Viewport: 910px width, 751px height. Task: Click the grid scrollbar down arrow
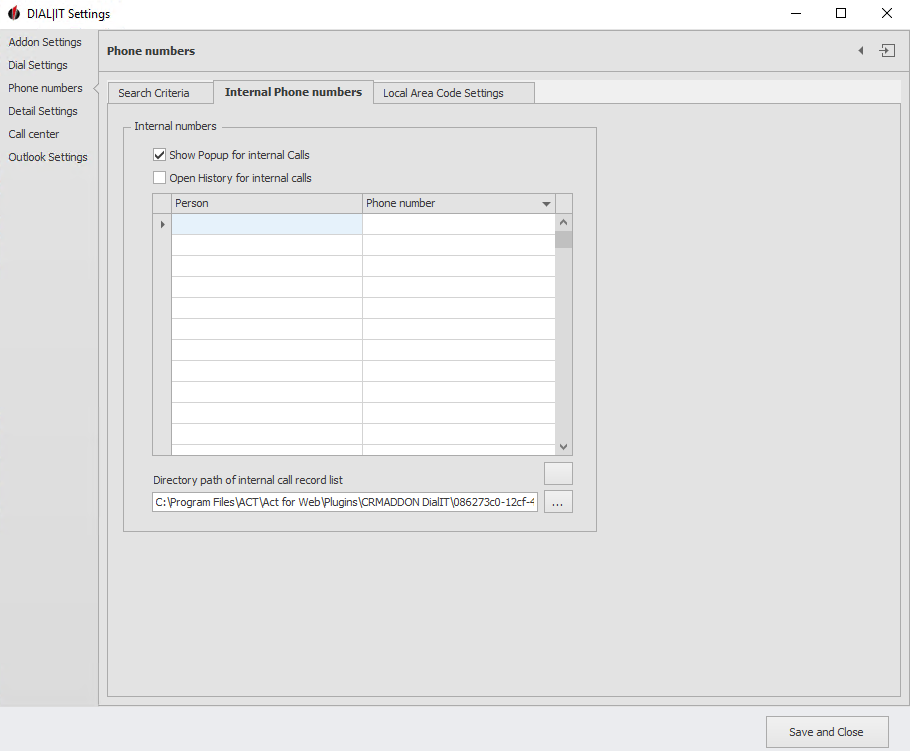(563, 447)
